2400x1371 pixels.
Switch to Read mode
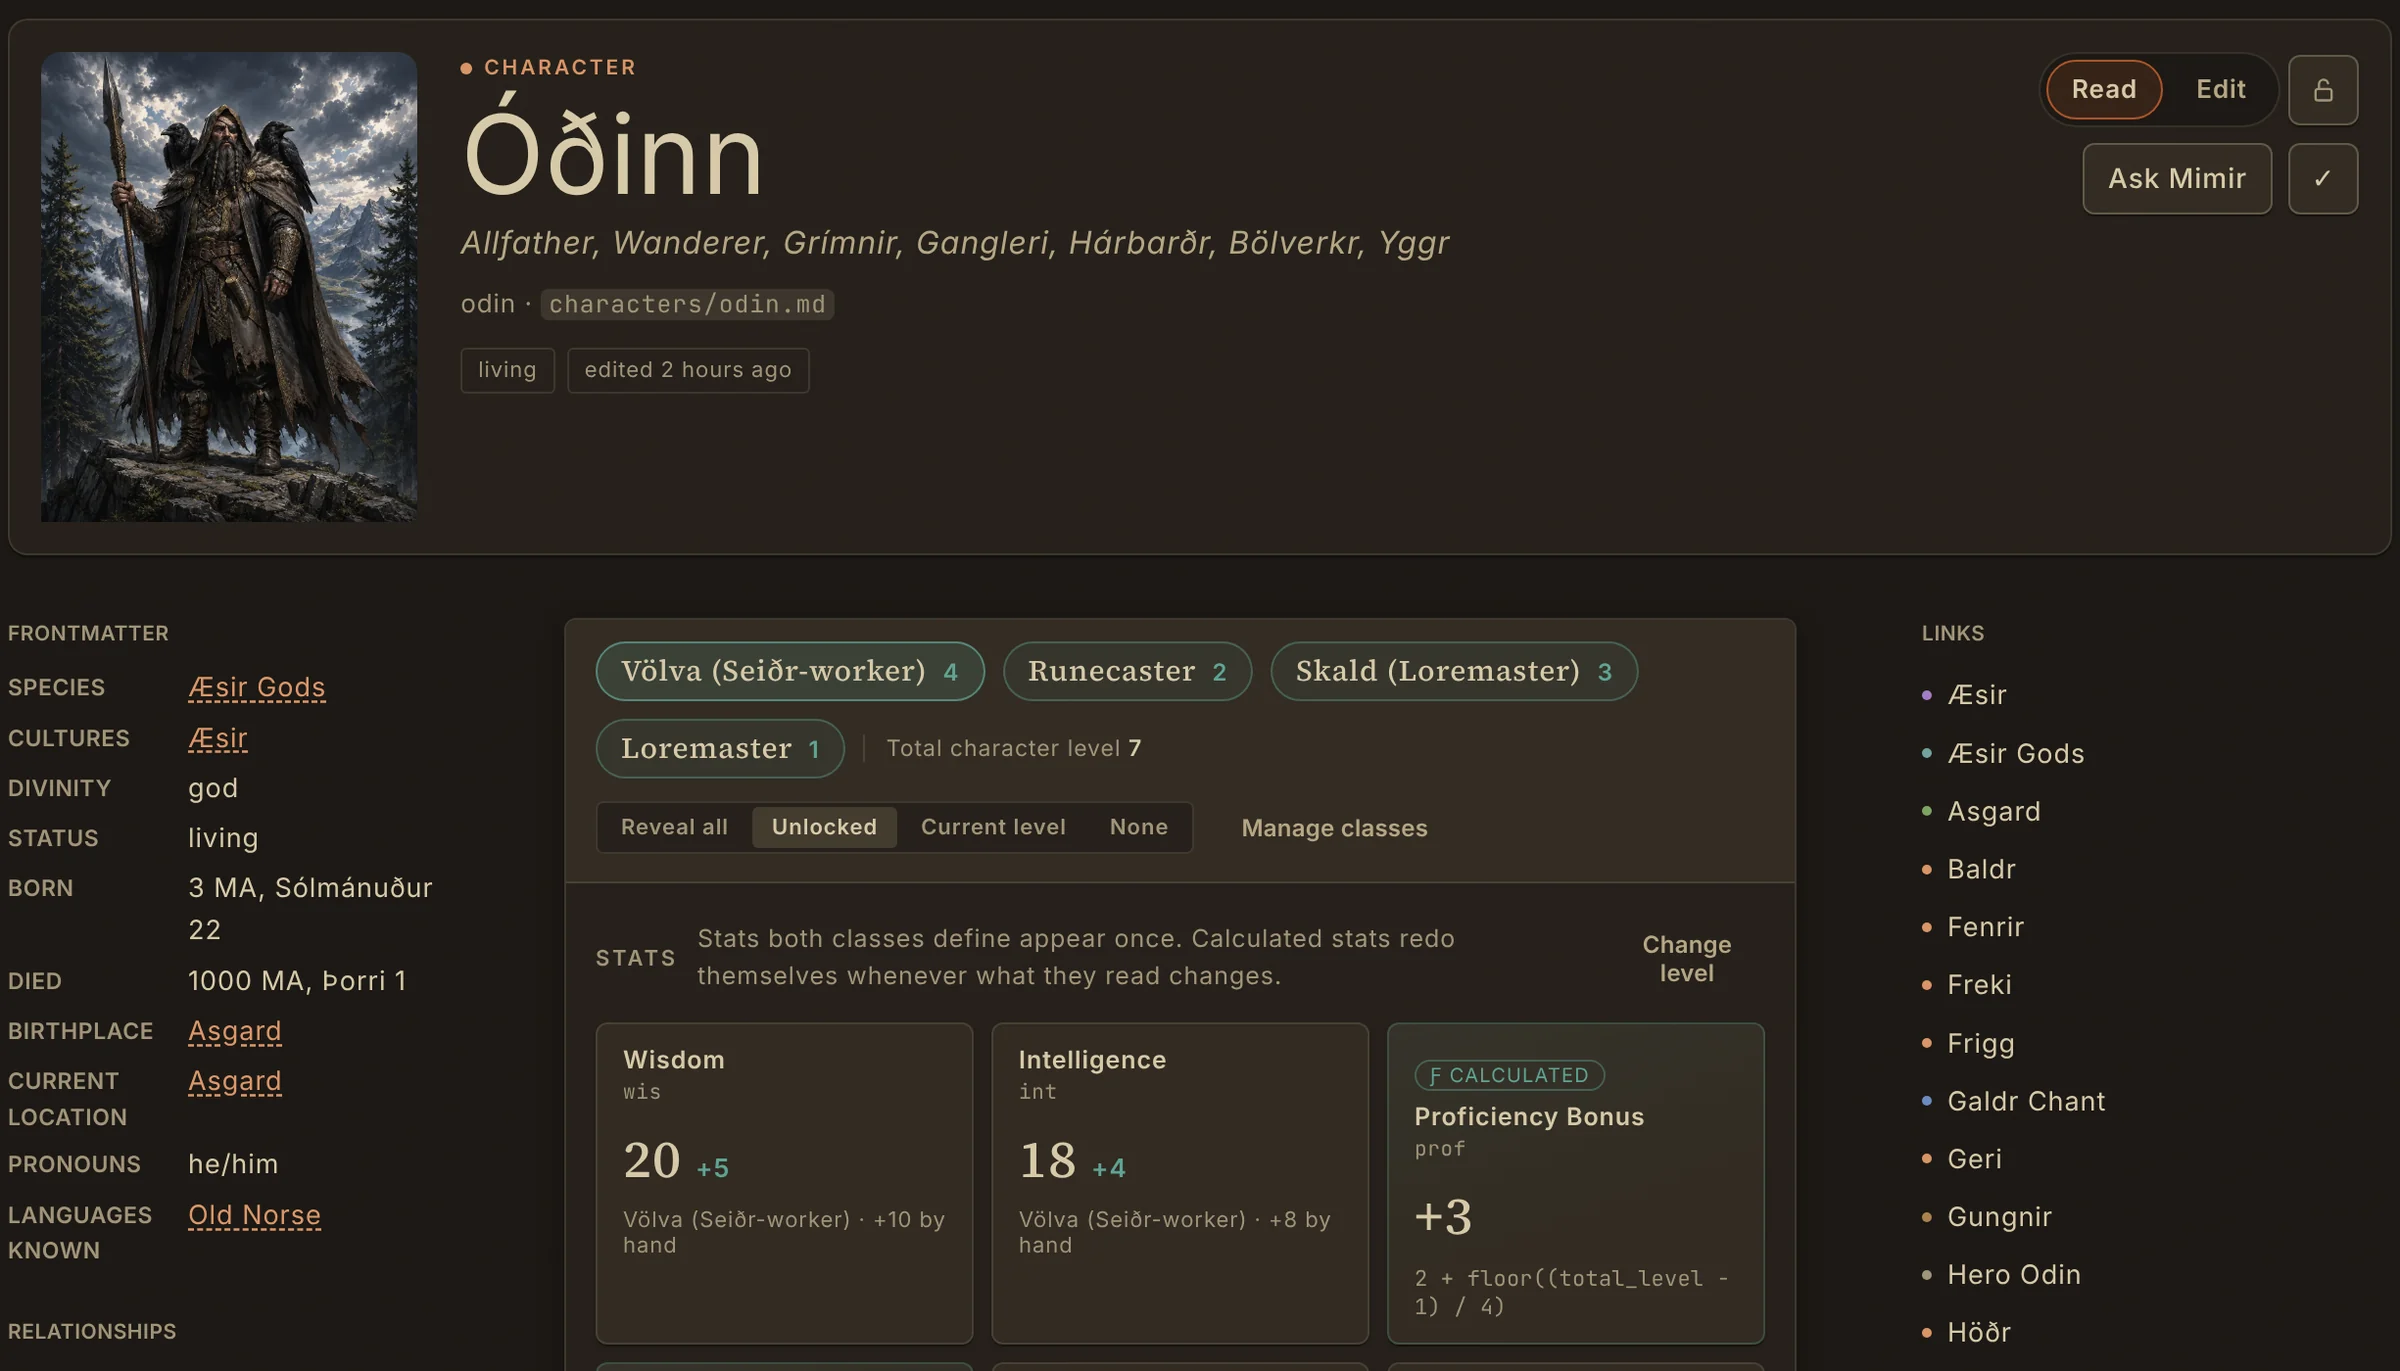click(2104, 90)
